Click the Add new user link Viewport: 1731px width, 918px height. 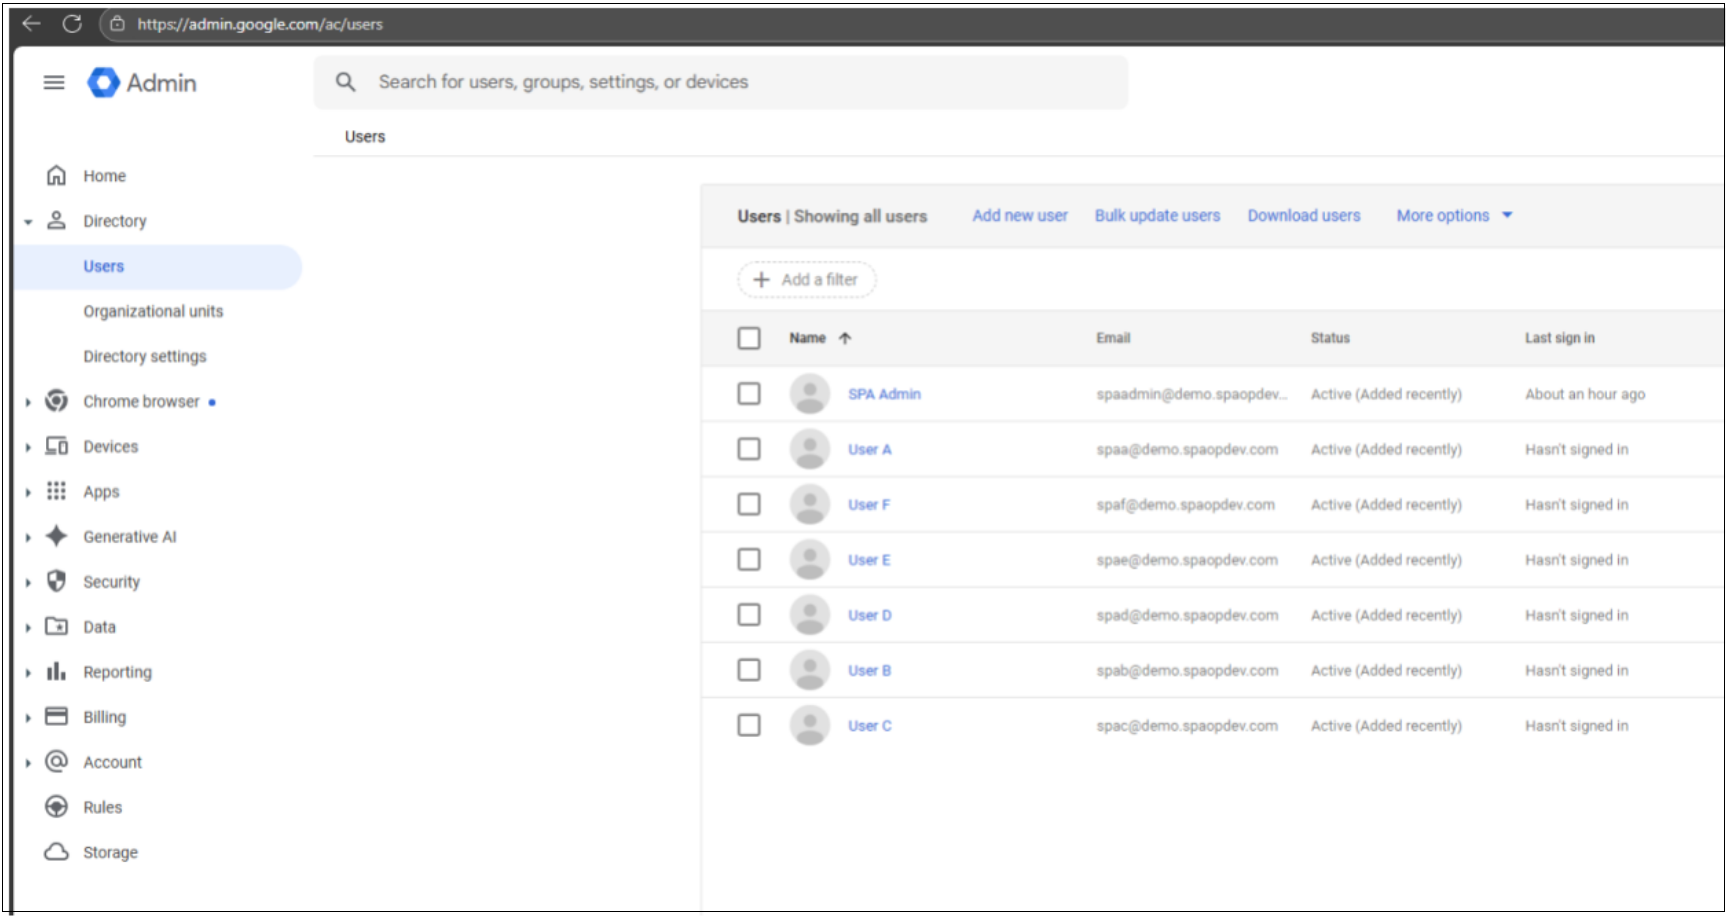(1020, 216)
